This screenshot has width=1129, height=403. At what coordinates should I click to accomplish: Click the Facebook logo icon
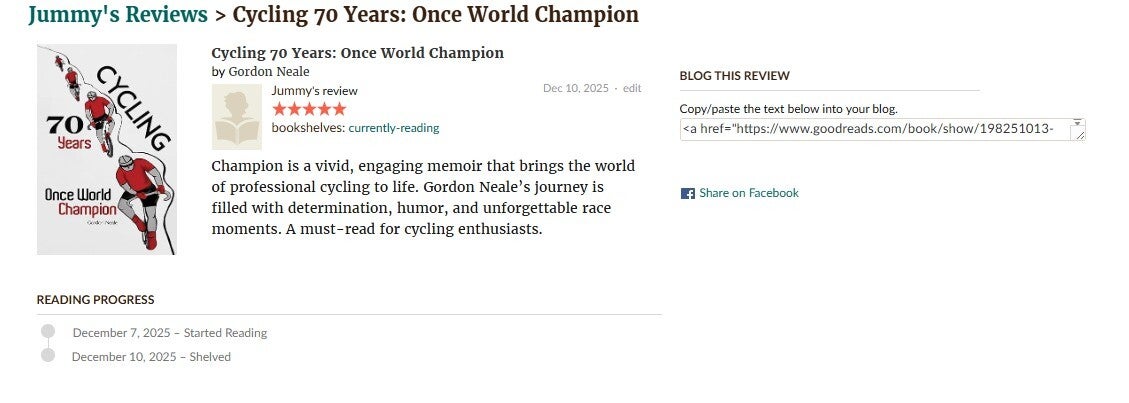[687, 194]
